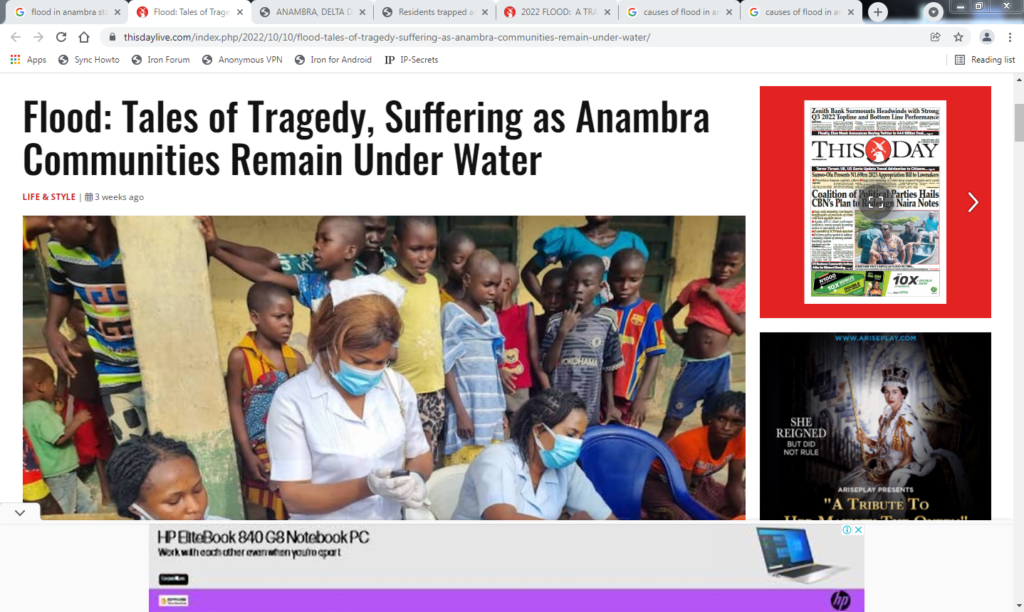Open the Apps grid in bookmarks bar
Screen dimensions: 1024x612
pyautogui.click(x=28, y=59)
